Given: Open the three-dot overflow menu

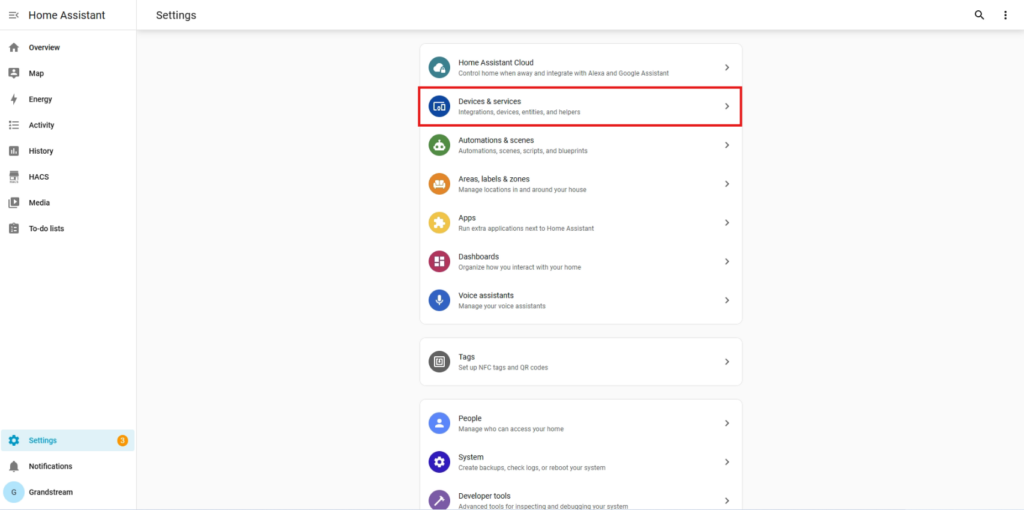Looking at the screenshot, I should pyautogui.click(x=1005, y=15).
